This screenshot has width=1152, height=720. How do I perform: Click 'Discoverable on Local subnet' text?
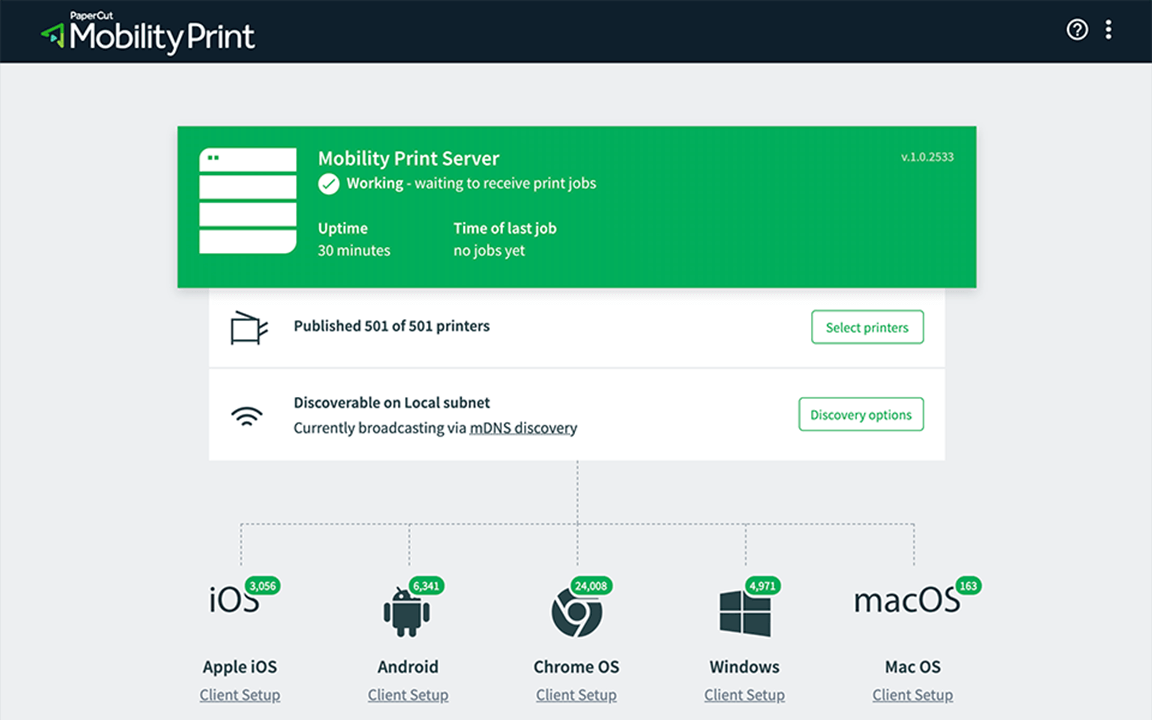pyautogui.click(x=392, y=402)
